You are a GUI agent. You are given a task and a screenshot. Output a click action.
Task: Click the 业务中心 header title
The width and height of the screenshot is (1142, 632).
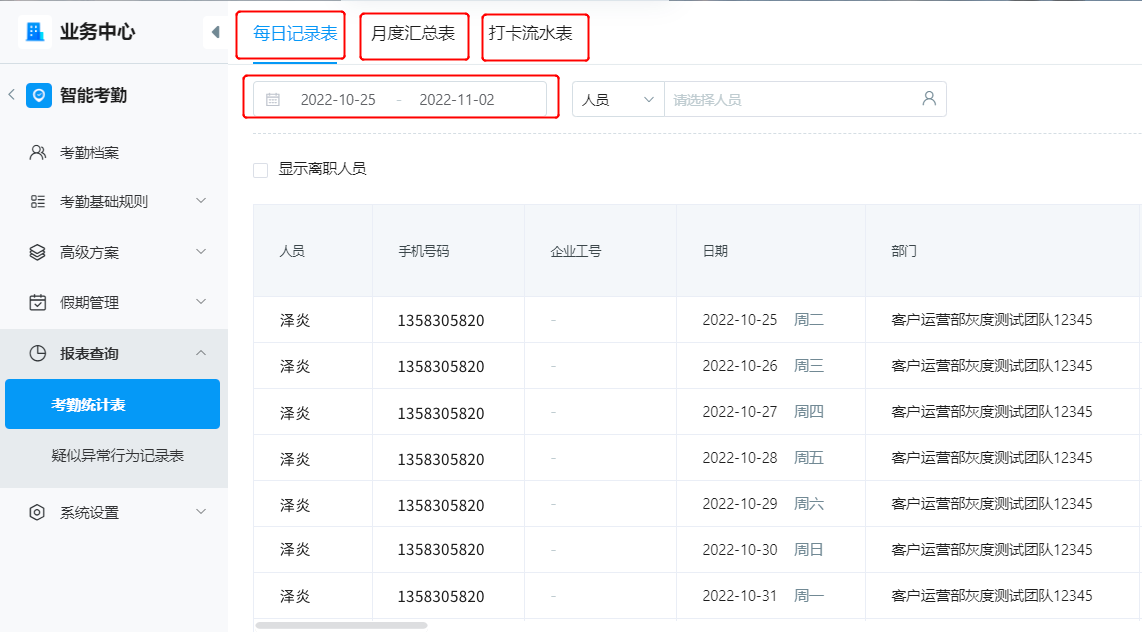tap(98, 32)
